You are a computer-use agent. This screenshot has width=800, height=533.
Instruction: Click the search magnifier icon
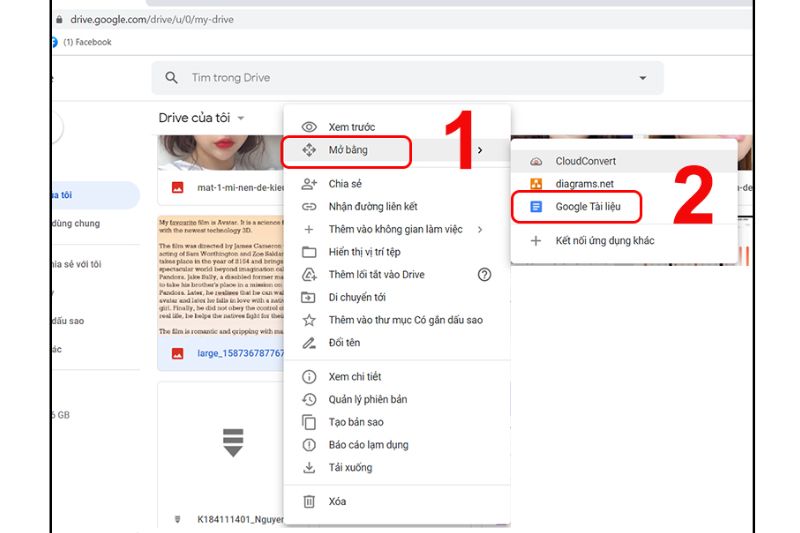coord(171,78)
